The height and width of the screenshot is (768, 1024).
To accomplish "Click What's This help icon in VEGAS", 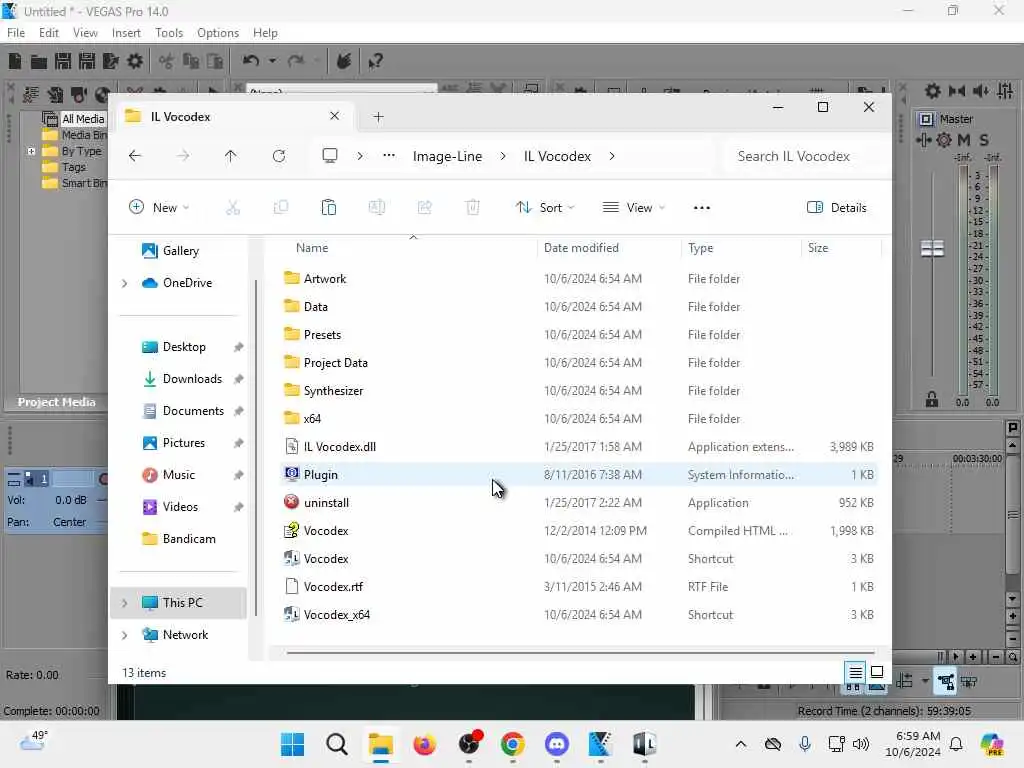I will coord(375,61).
